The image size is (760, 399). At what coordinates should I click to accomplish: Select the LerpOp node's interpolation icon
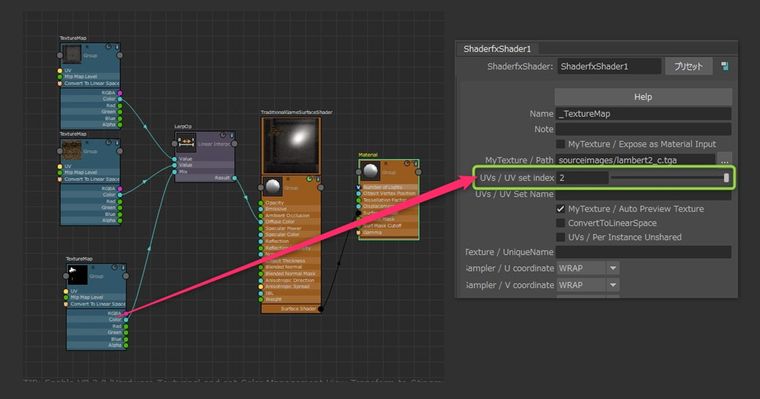point(186,142)
